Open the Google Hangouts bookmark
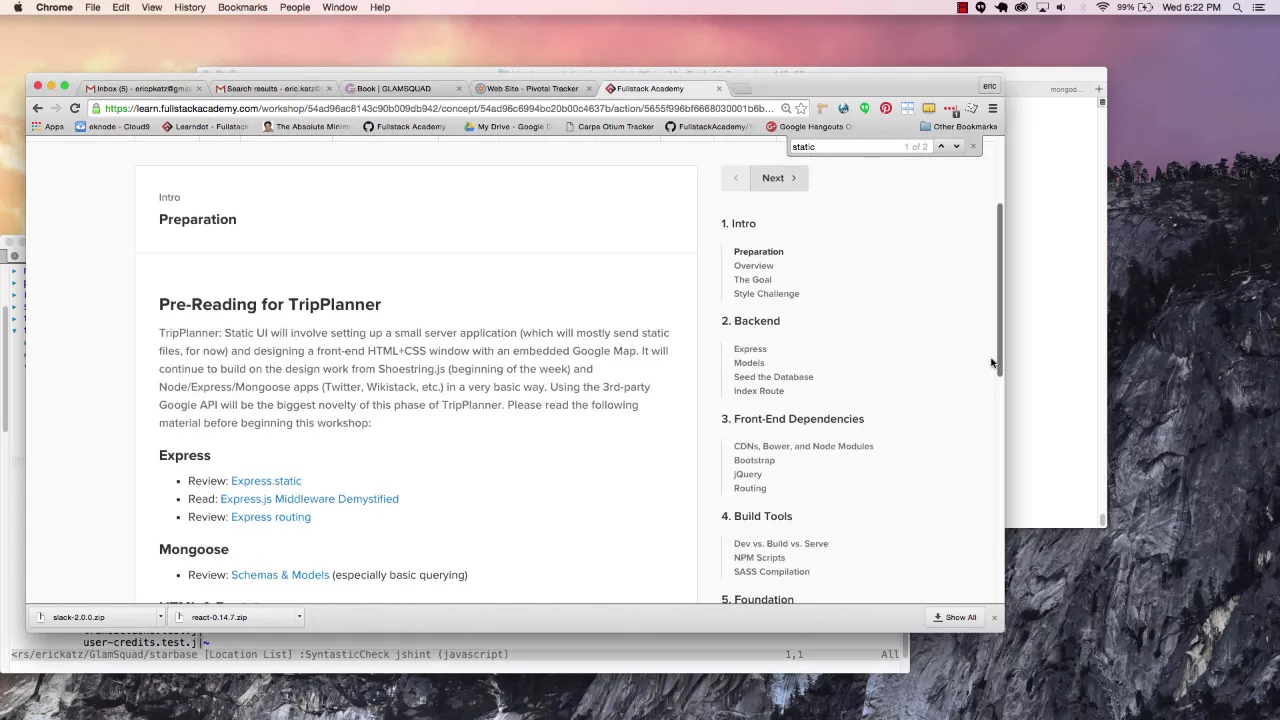The width and height of the screenshot is (1280, 720). point(809,127)
